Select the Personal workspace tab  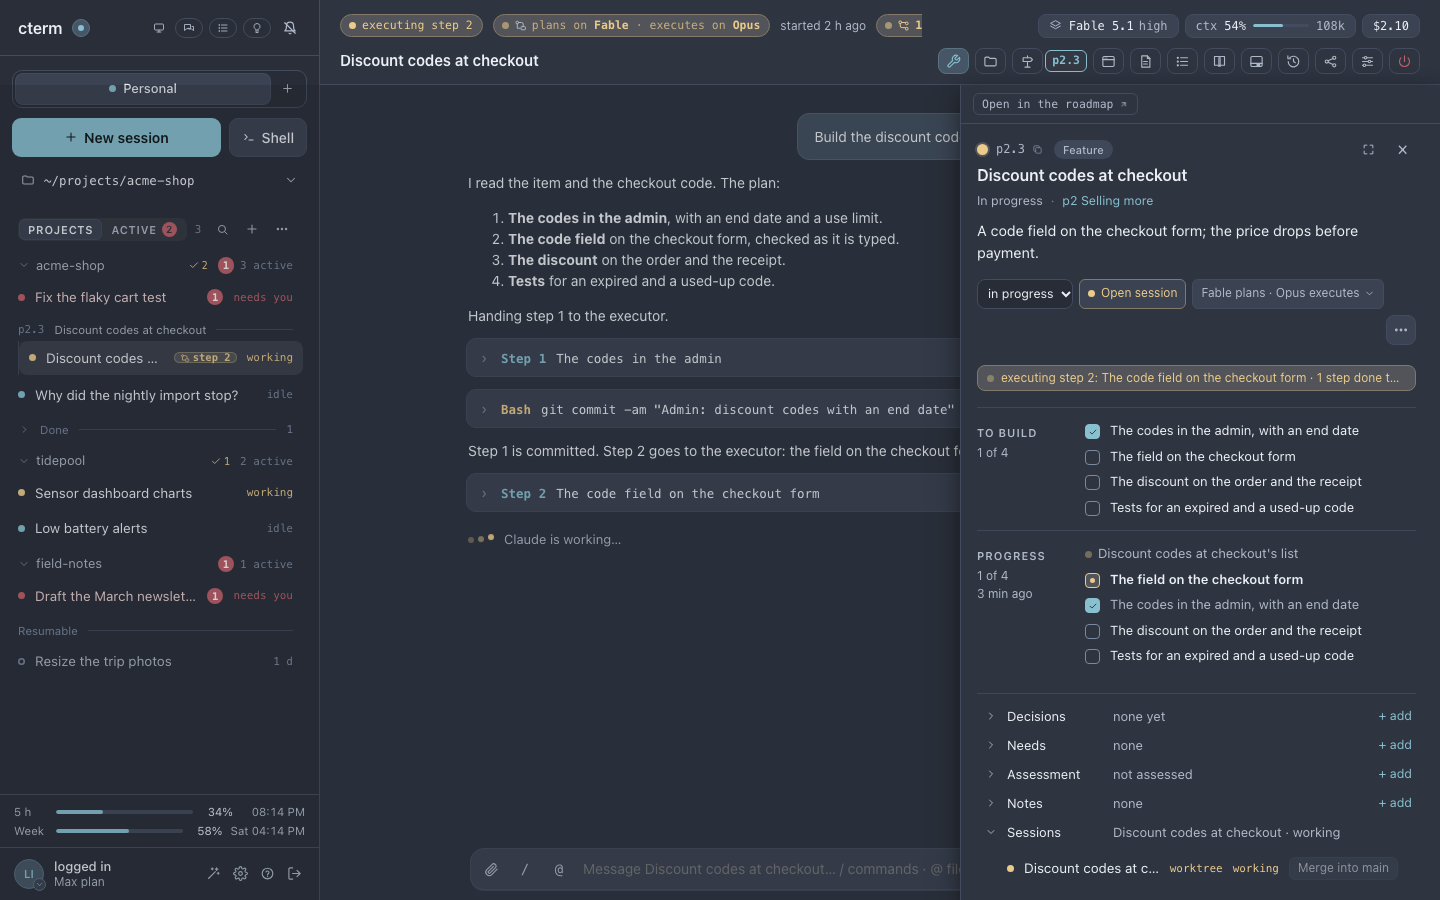coord(143,89)
